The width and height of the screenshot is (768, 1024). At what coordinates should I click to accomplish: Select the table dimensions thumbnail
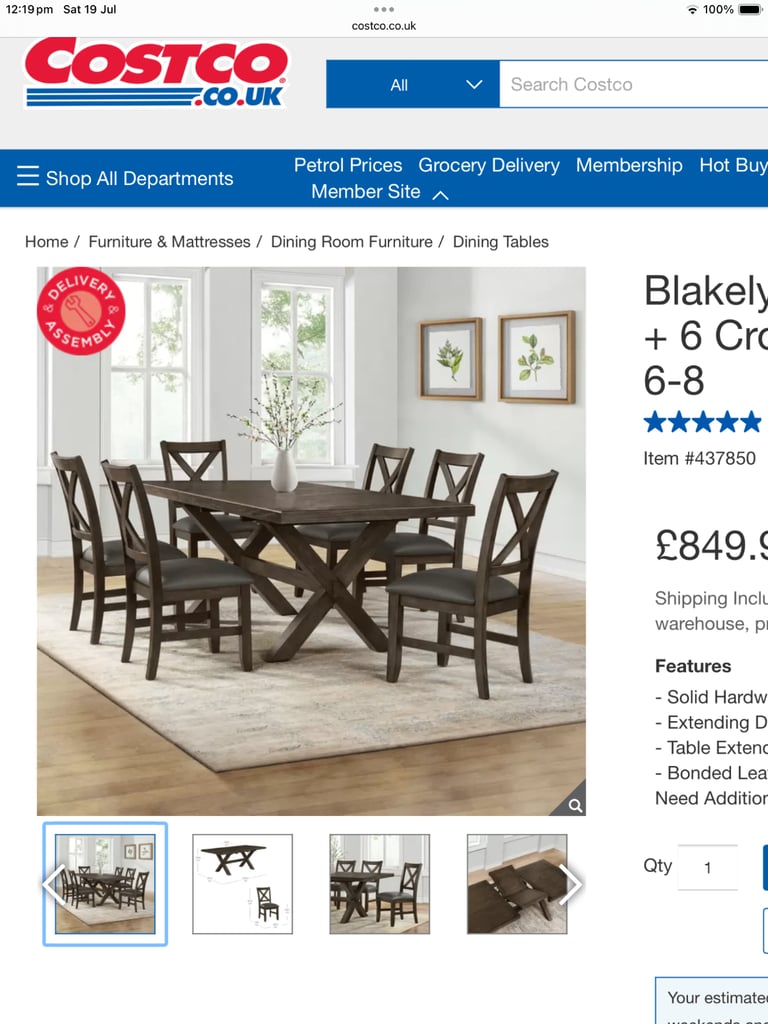pos(242,884)
